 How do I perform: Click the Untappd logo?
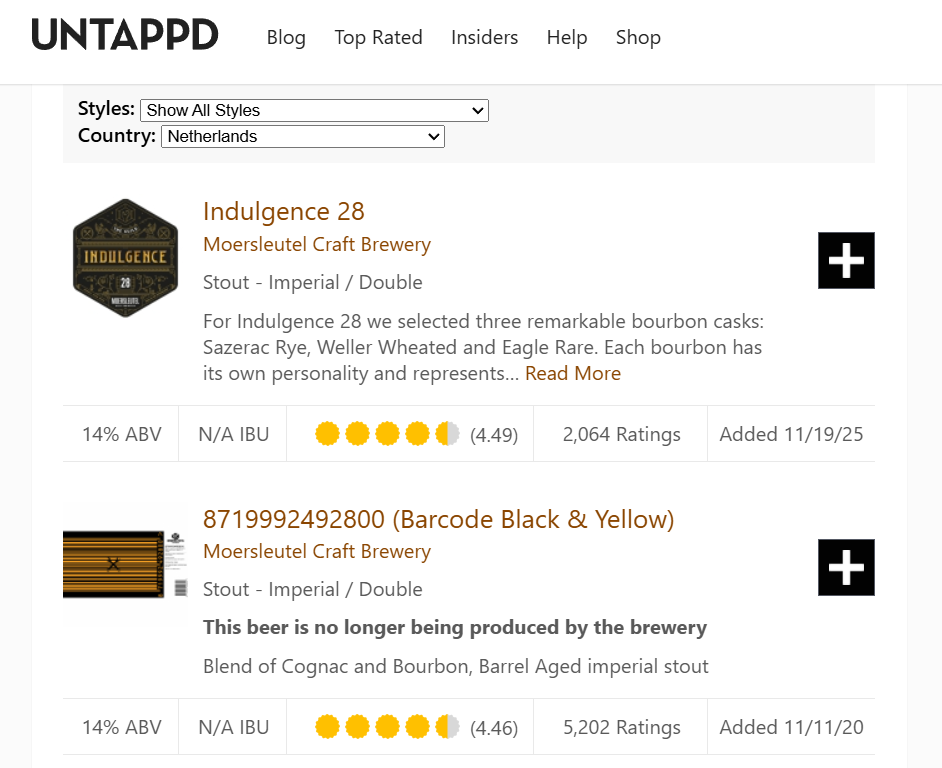point(125,34)
